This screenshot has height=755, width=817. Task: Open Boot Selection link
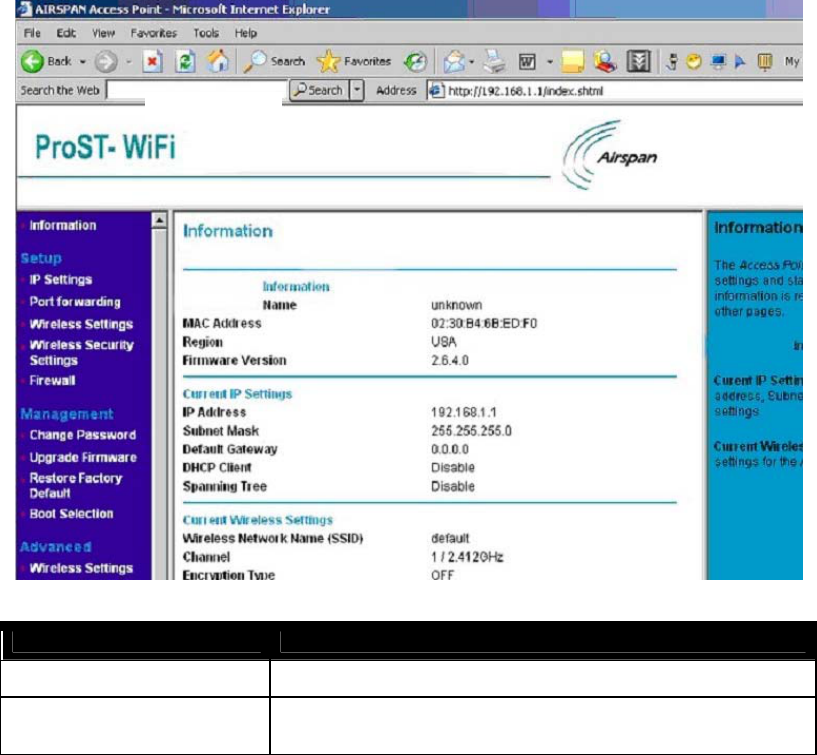[x=71, y=514]
